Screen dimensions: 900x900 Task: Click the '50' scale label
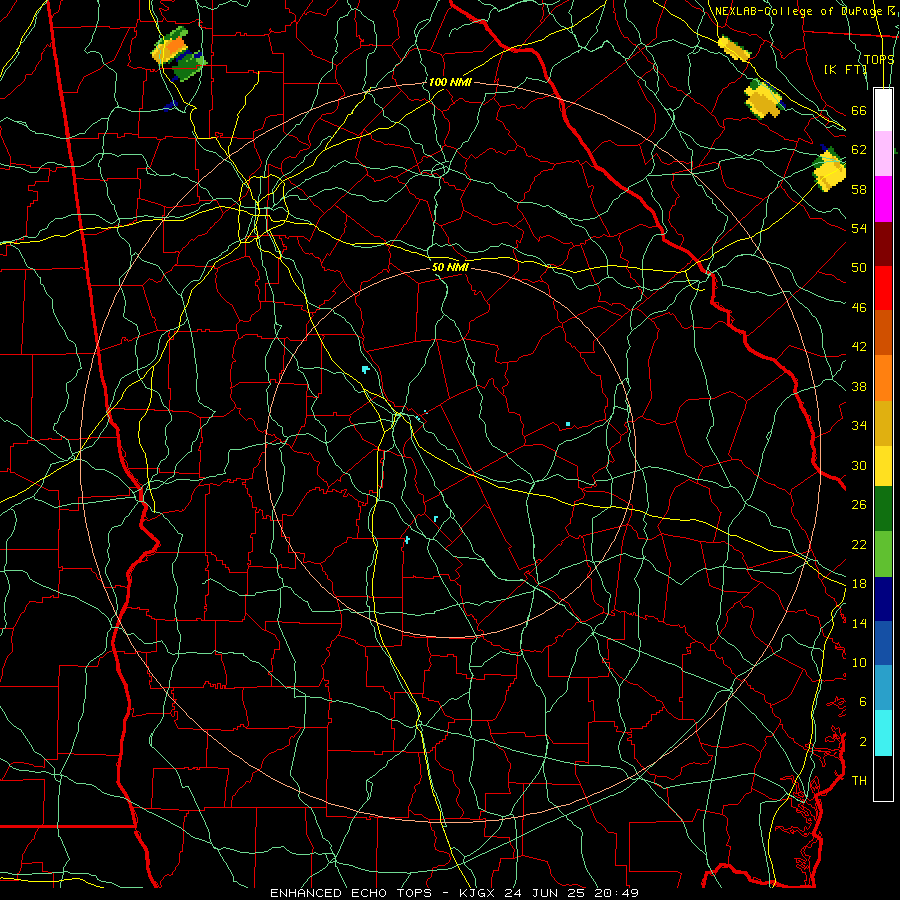pyautogui.click(x=859, y=267)
